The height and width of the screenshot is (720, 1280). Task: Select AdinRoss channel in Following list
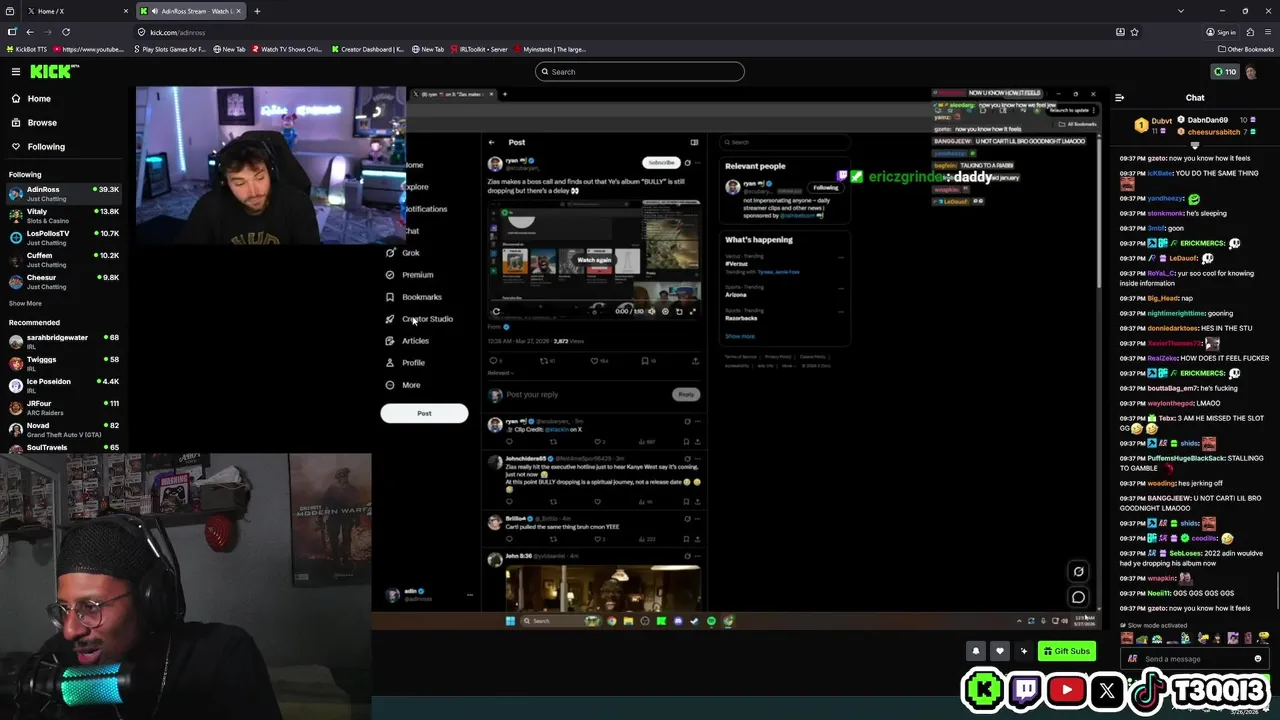(64, 193)
